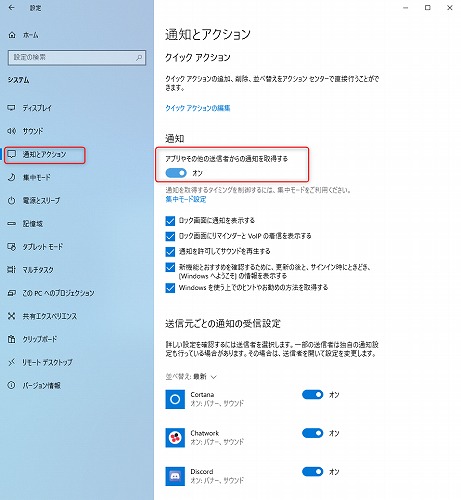Click the 集中モード moon icon
Viewport: 461px width, 500px height.
coord(12,177)
